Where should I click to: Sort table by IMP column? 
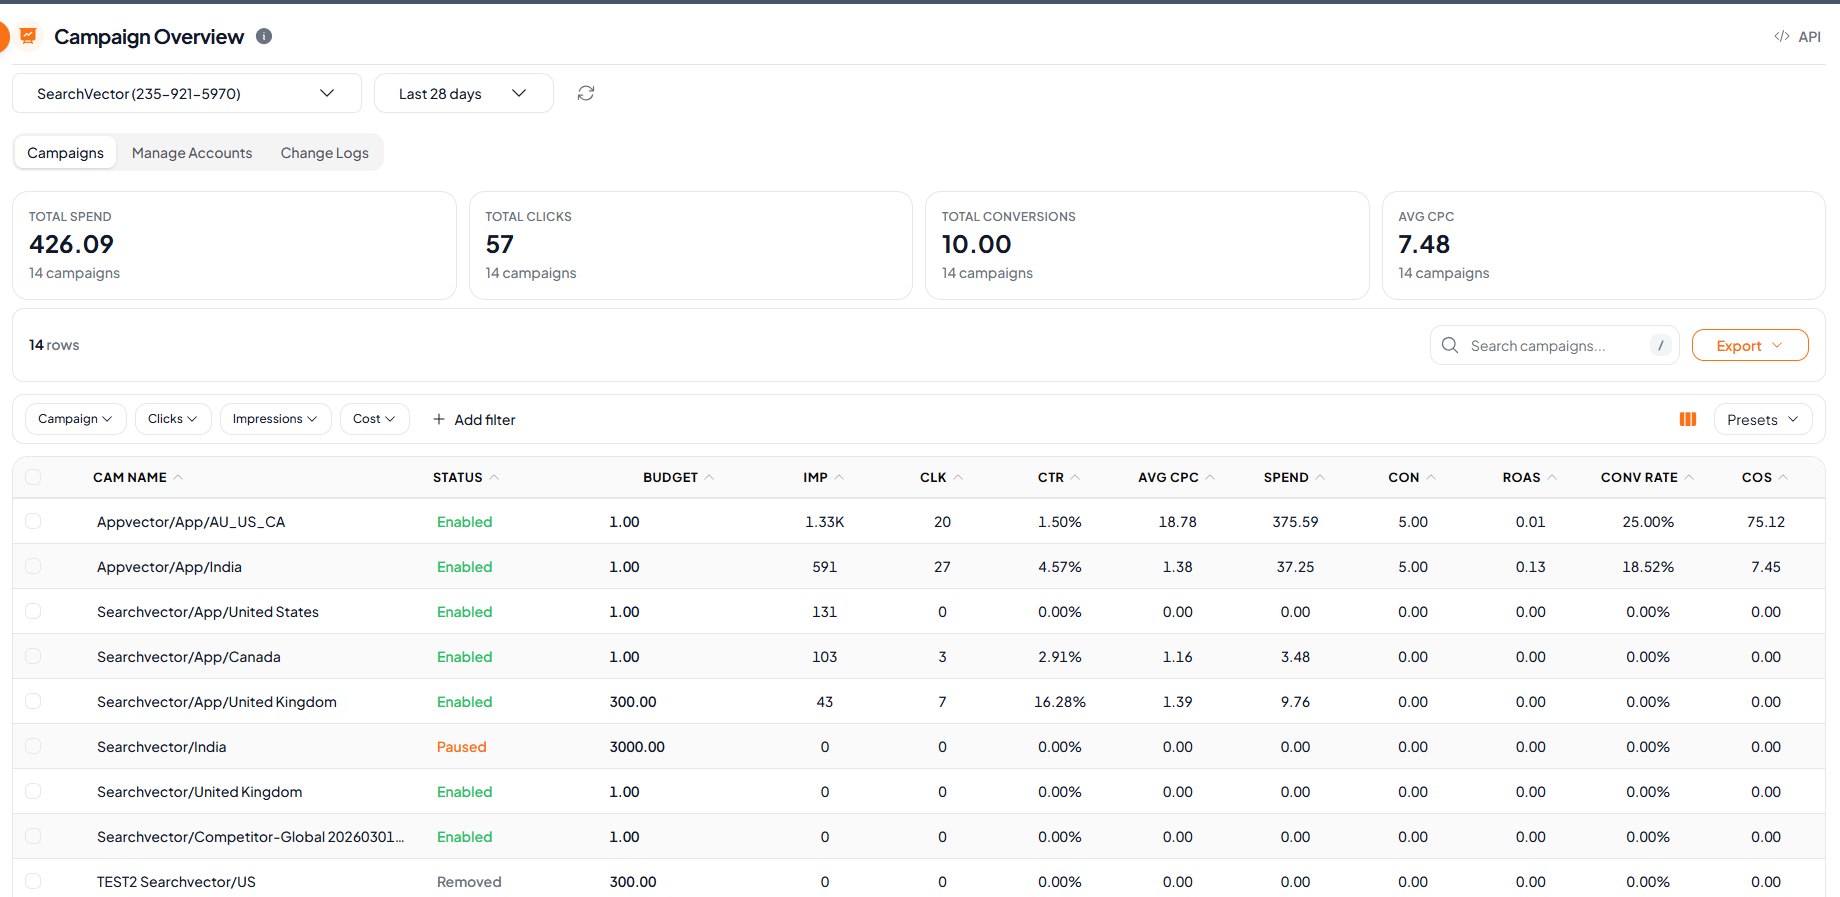coord(824,477)
